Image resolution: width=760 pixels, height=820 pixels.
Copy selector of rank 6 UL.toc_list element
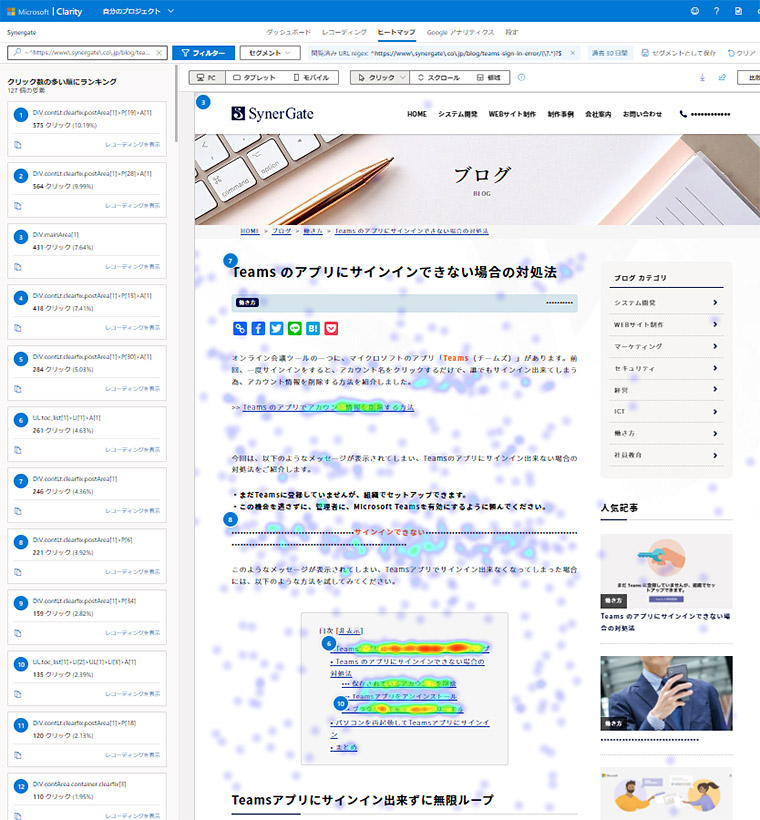pos(18,450)
